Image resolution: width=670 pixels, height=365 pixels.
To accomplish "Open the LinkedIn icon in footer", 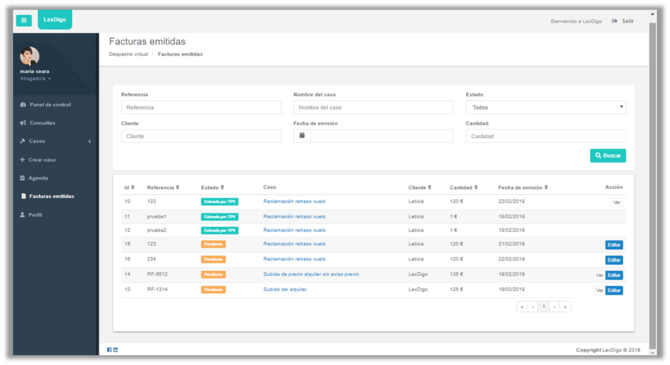I will pyautogui.click(x=115, y=350).
